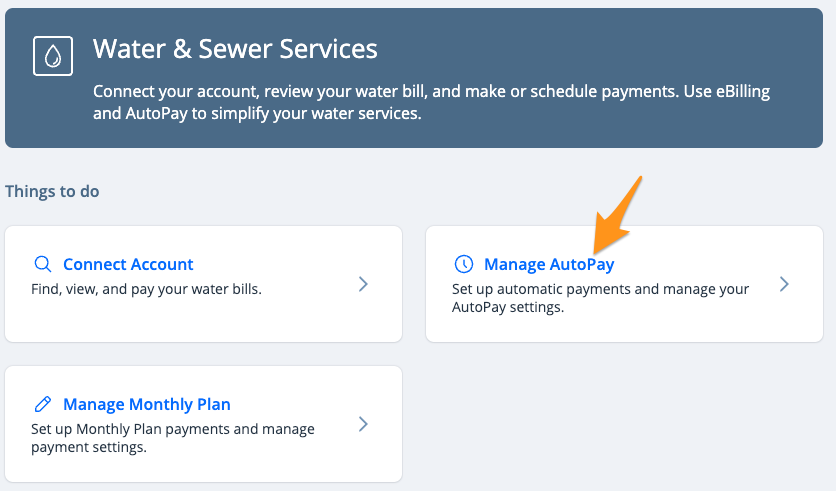Click the pencil icon beside Manage Monthly Plan

pos(43,404)
